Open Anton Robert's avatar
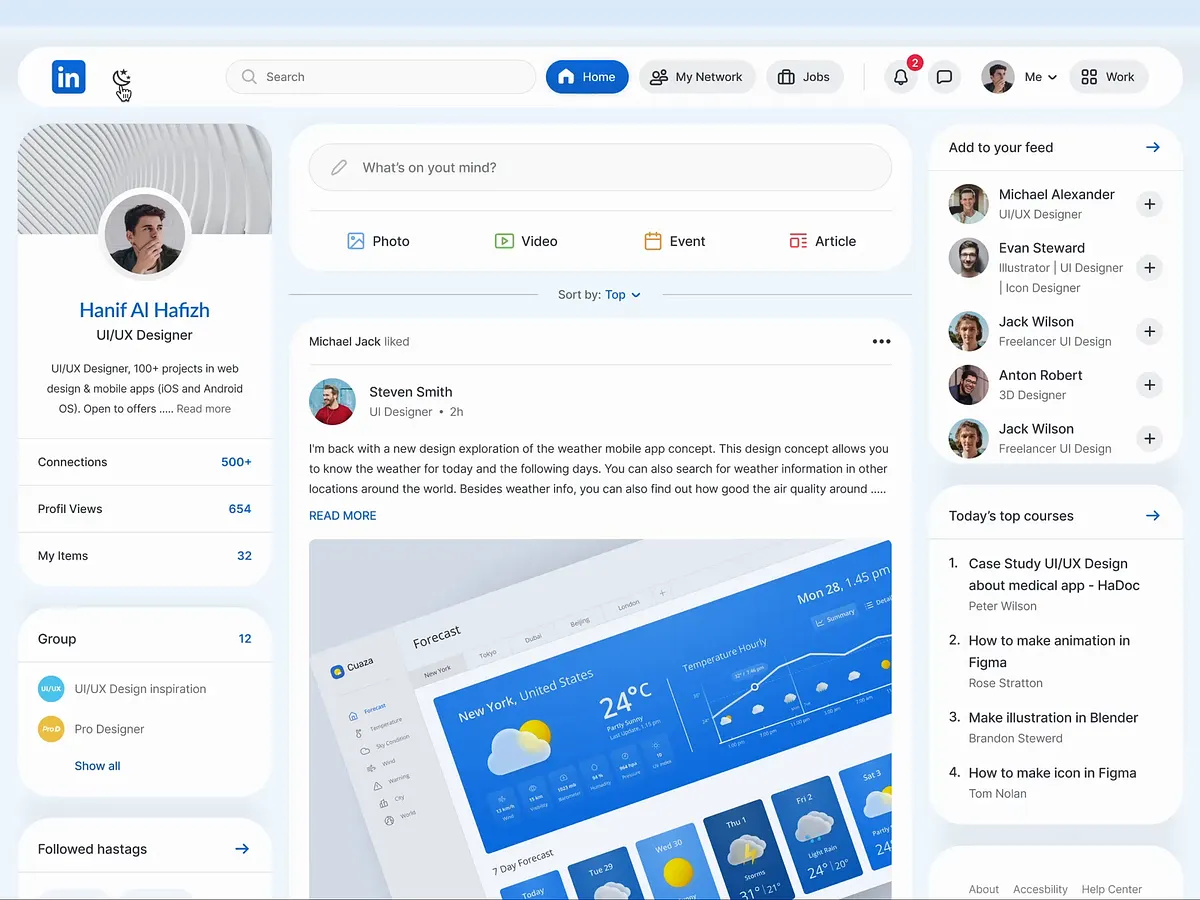Image resolution: width=1200 pixels, height=900 pixels. click(968, 385)
